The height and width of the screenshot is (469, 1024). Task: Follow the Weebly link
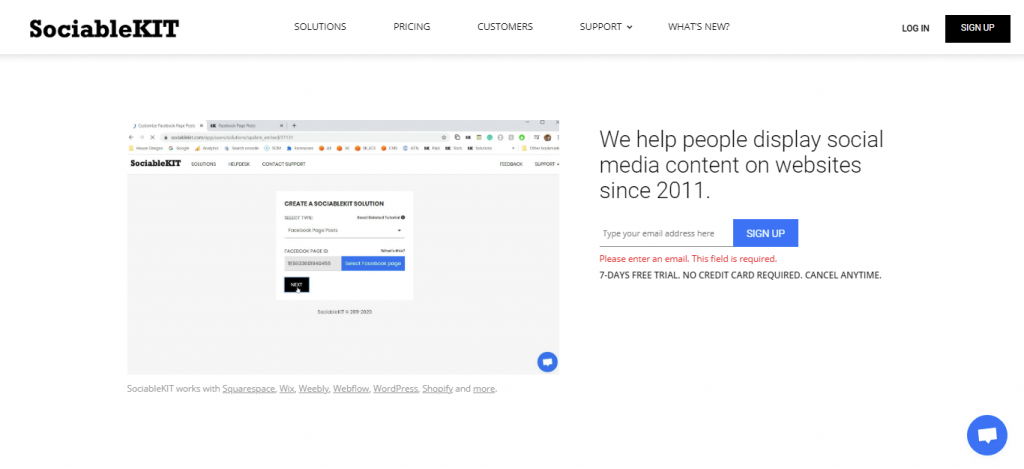pyautogui.click(x=313, y=389)
